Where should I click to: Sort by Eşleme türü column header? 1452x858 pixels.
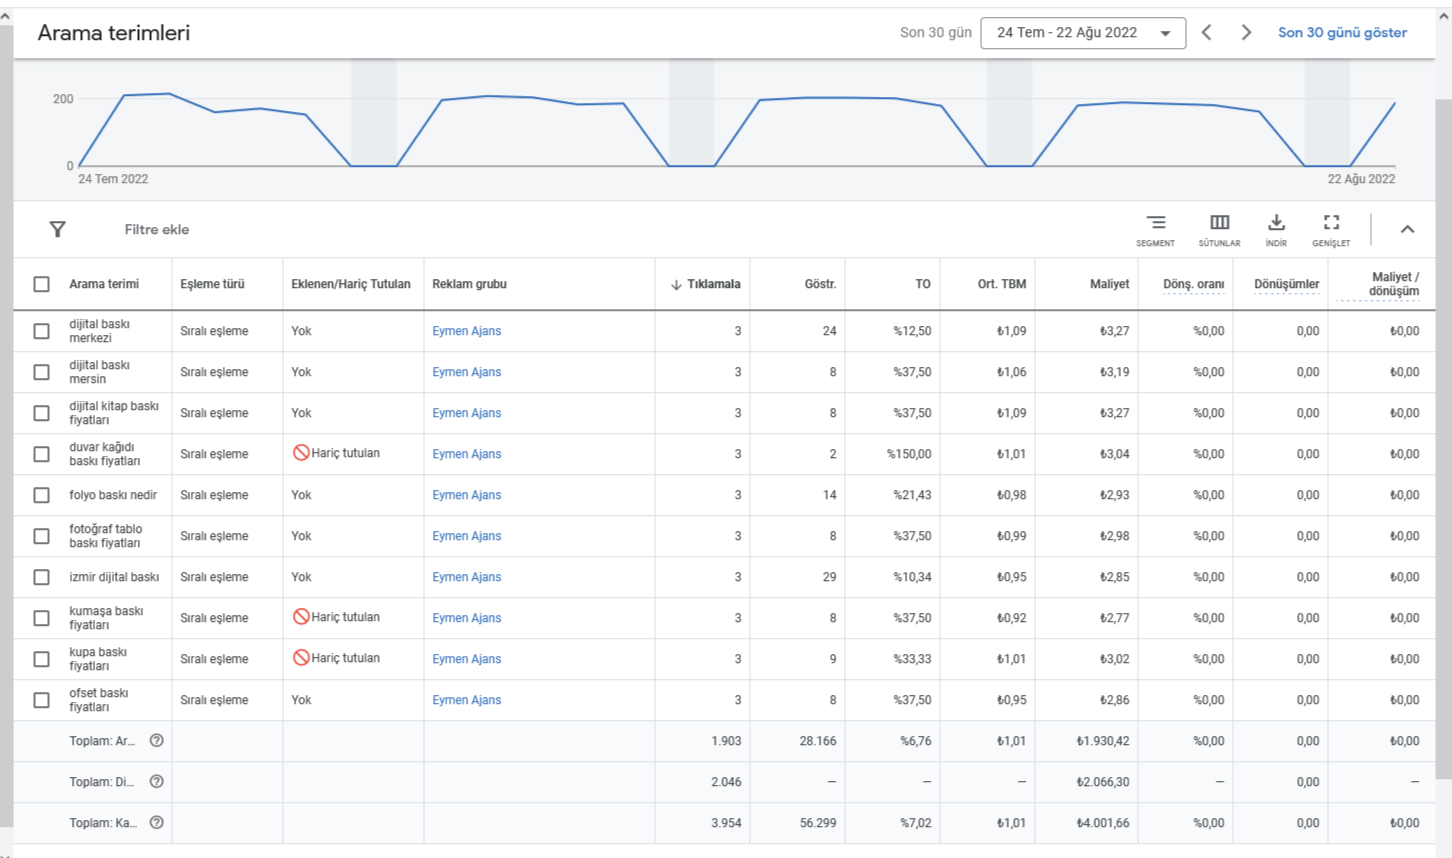[x=212, y=284]
